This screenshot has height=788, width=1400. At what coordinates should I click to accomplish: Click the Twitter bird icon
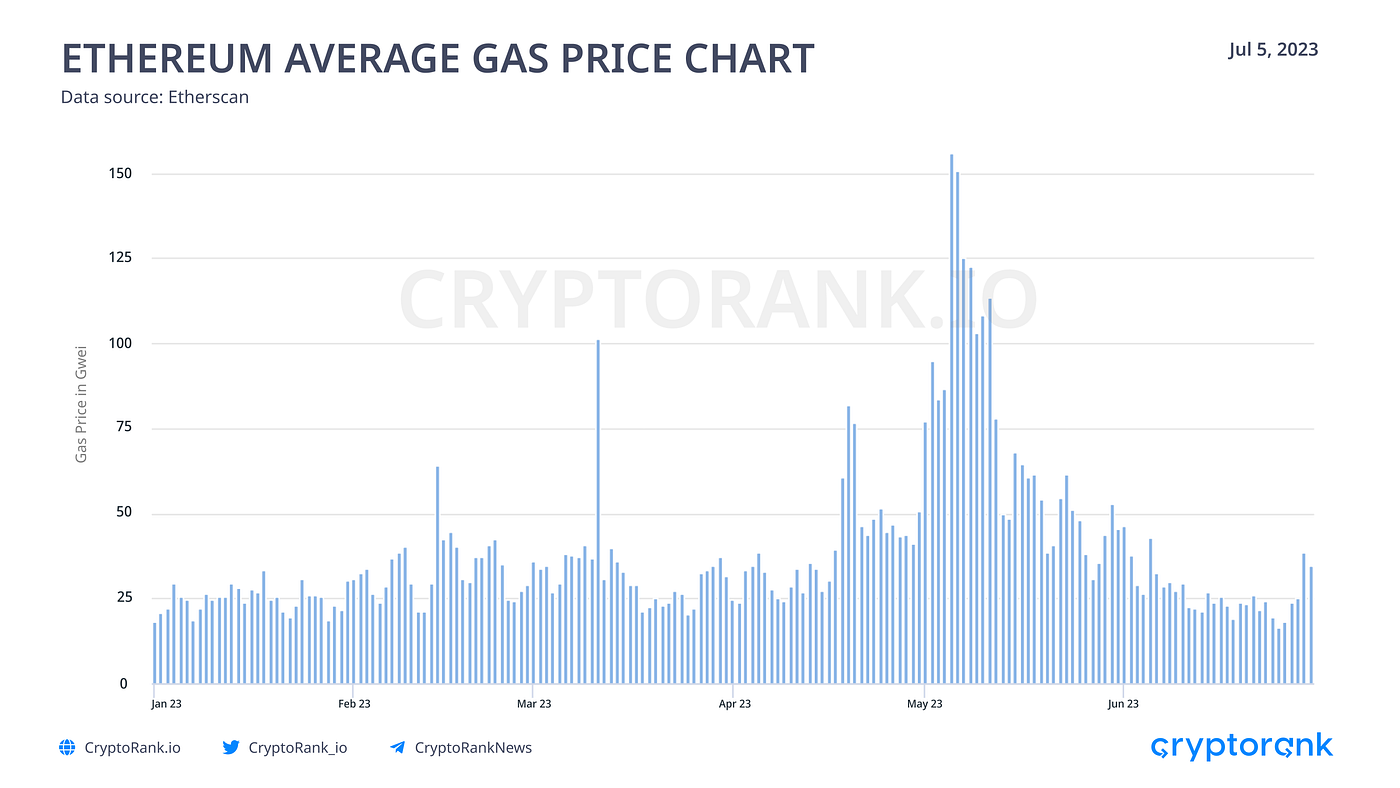(231, 747)
